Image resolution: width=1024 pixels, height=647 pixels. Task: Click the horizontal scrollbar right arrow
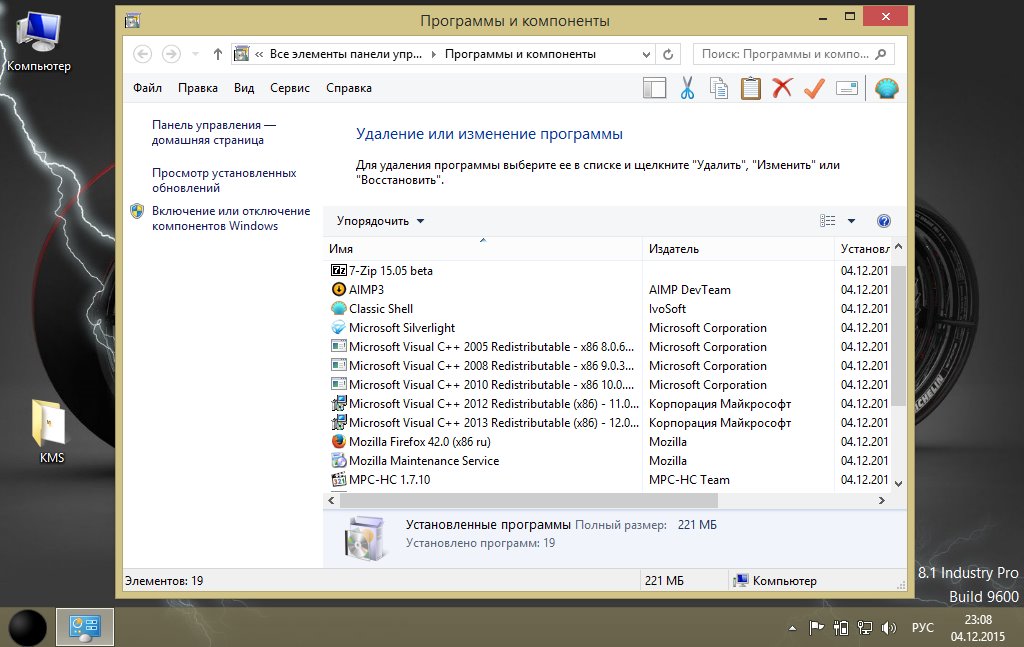click(882, 500)
